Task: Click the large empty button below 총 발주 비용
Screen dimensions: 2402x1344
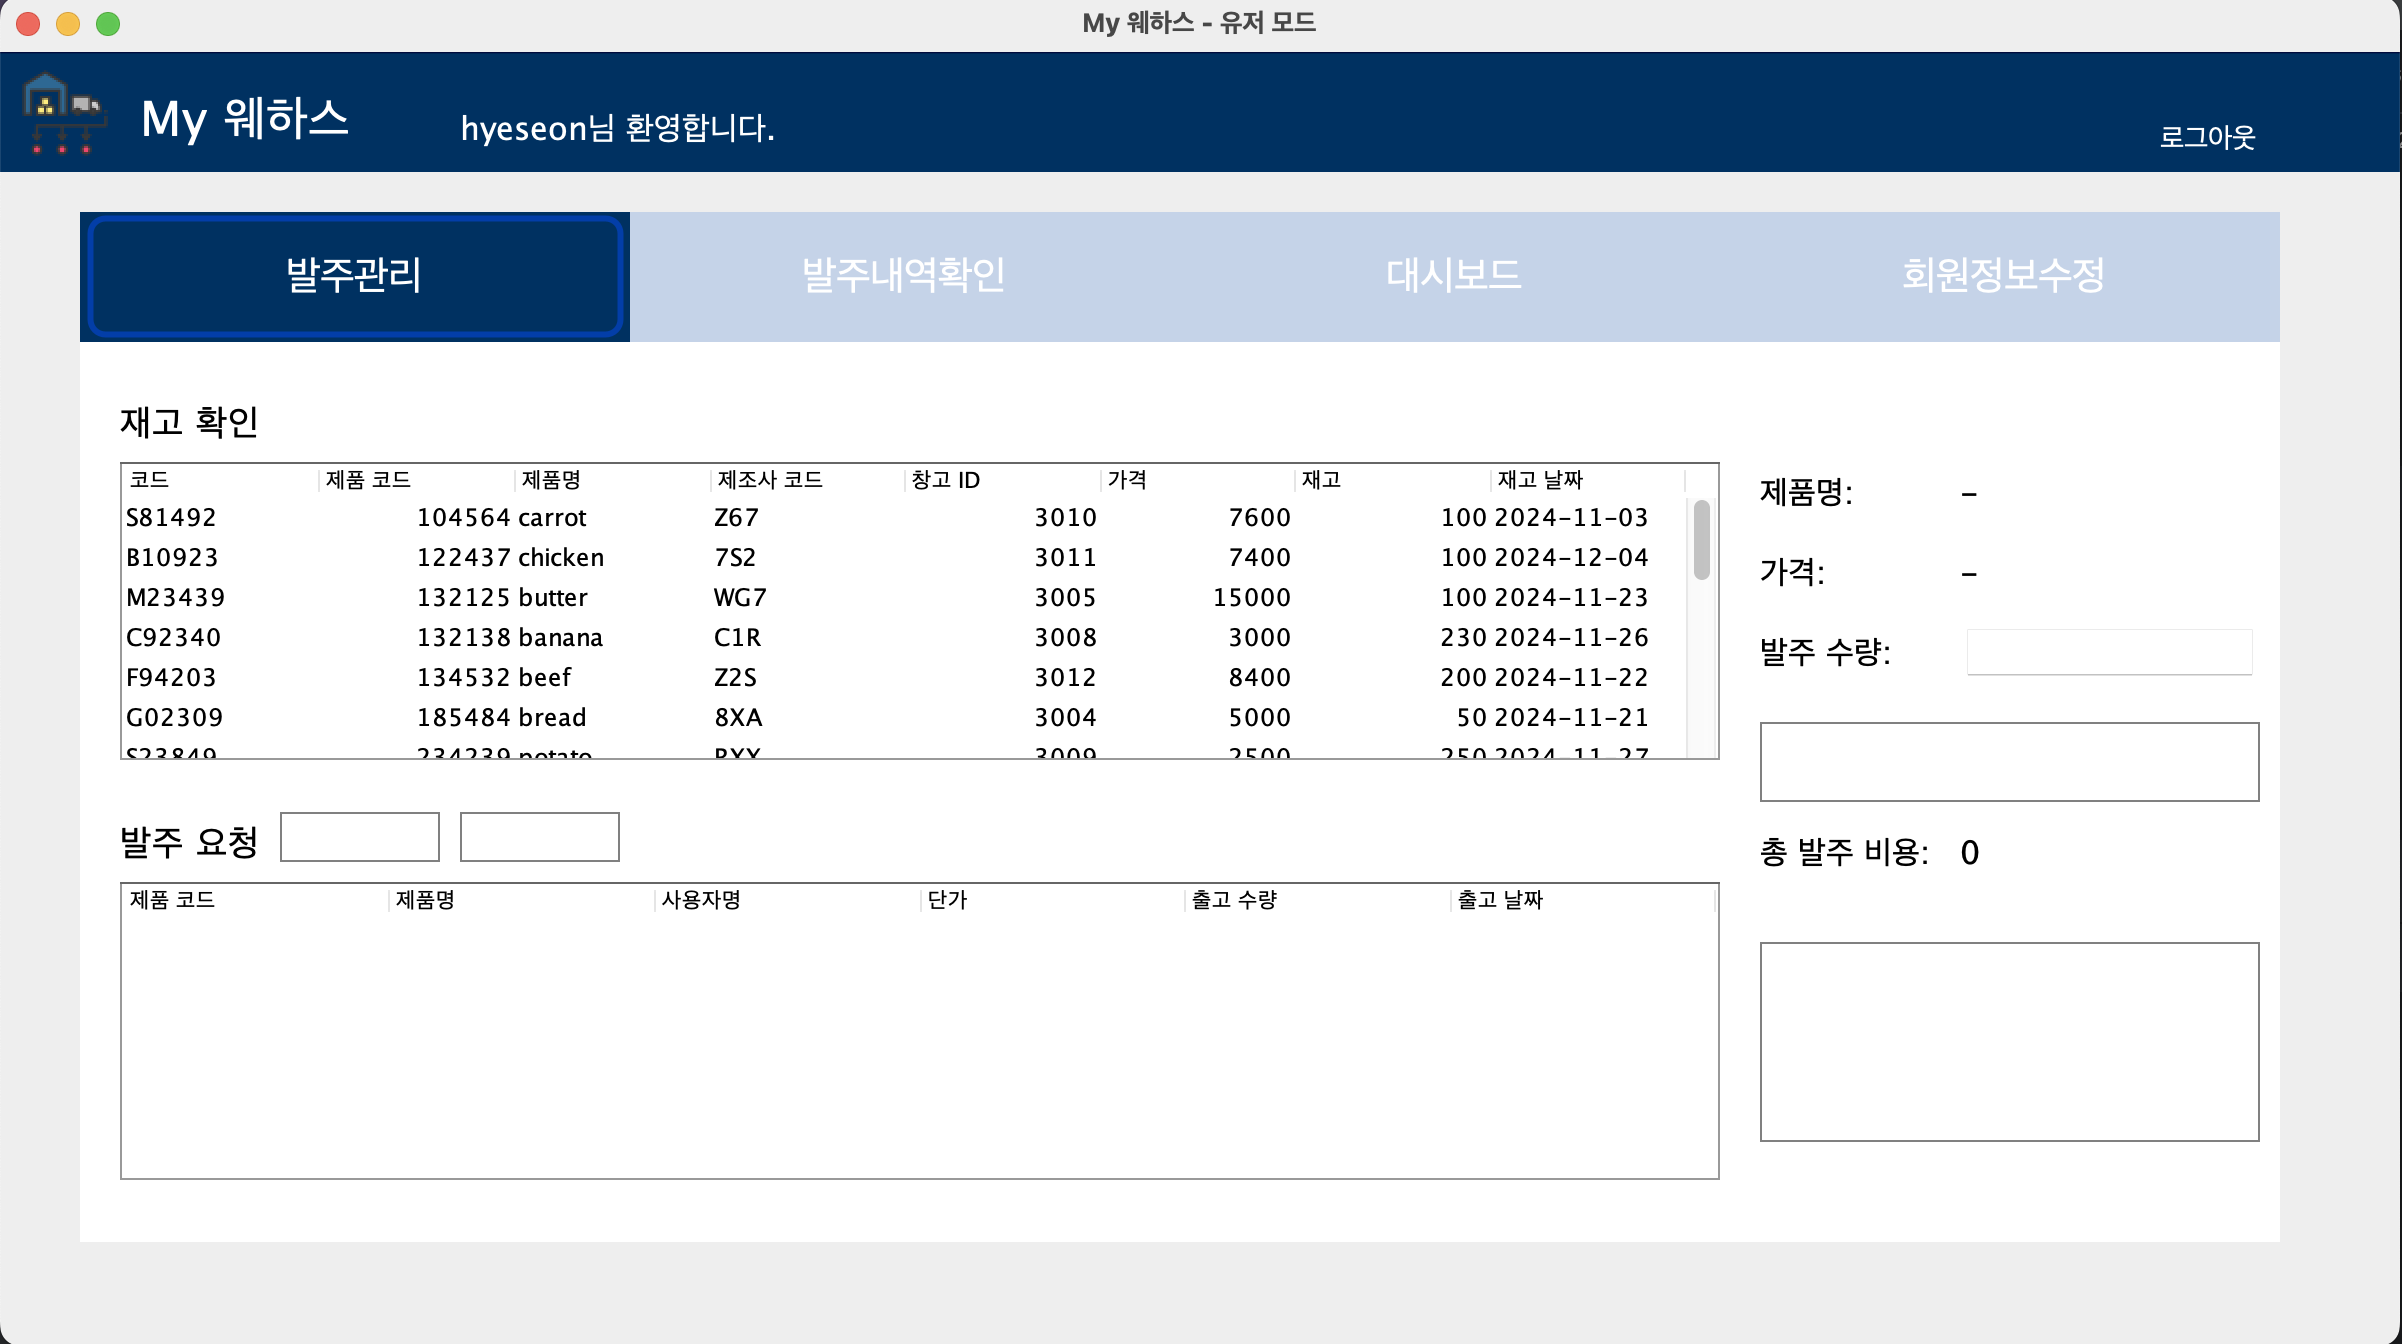Action: point(2009,1042)
